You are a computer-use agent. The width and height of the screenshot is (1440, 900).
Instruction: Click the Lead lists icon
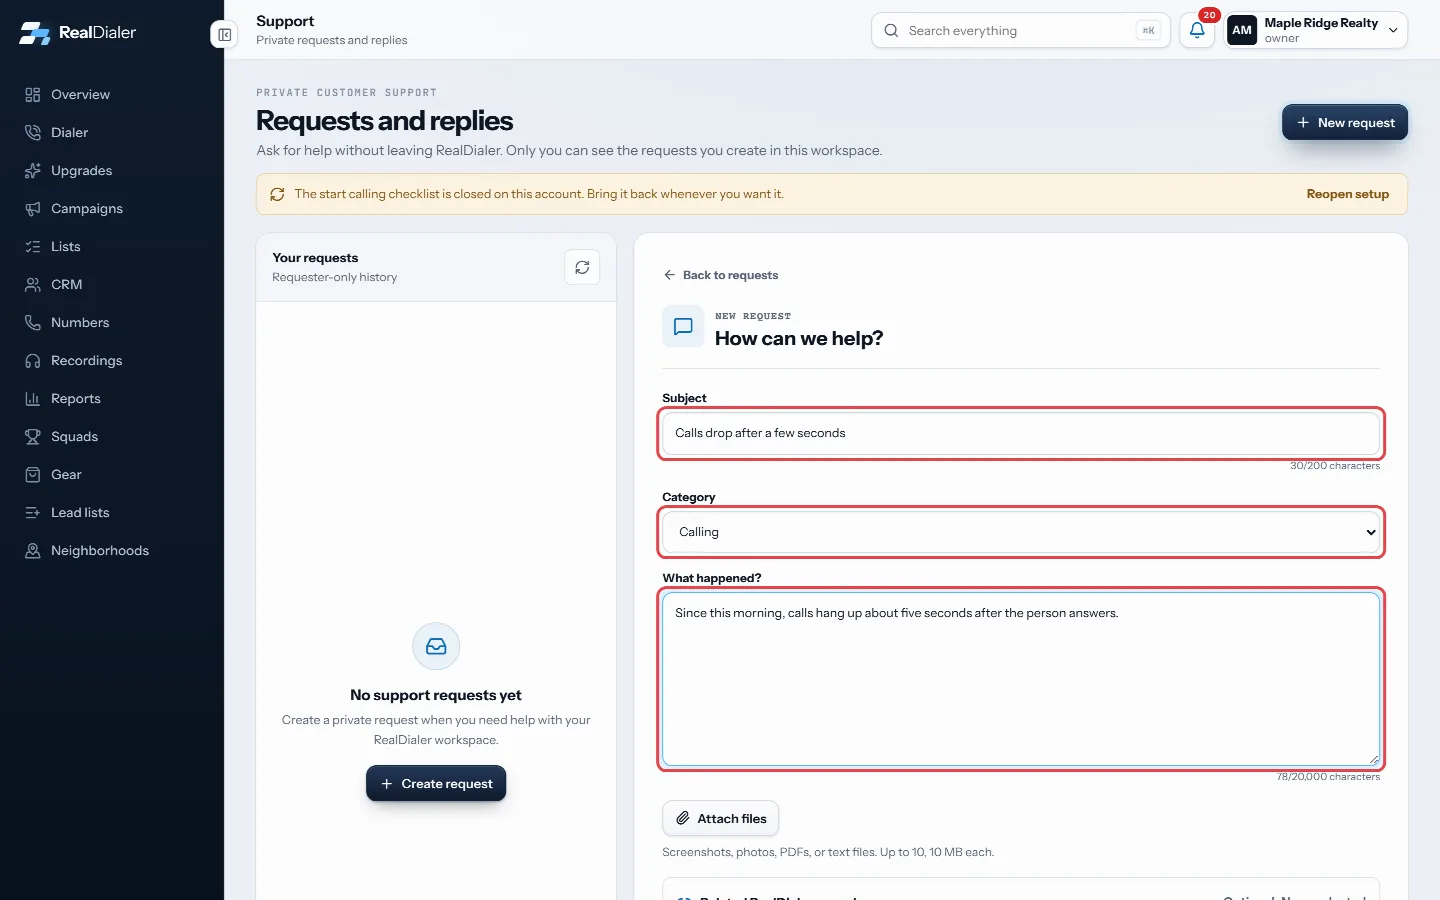pos(33,513)
